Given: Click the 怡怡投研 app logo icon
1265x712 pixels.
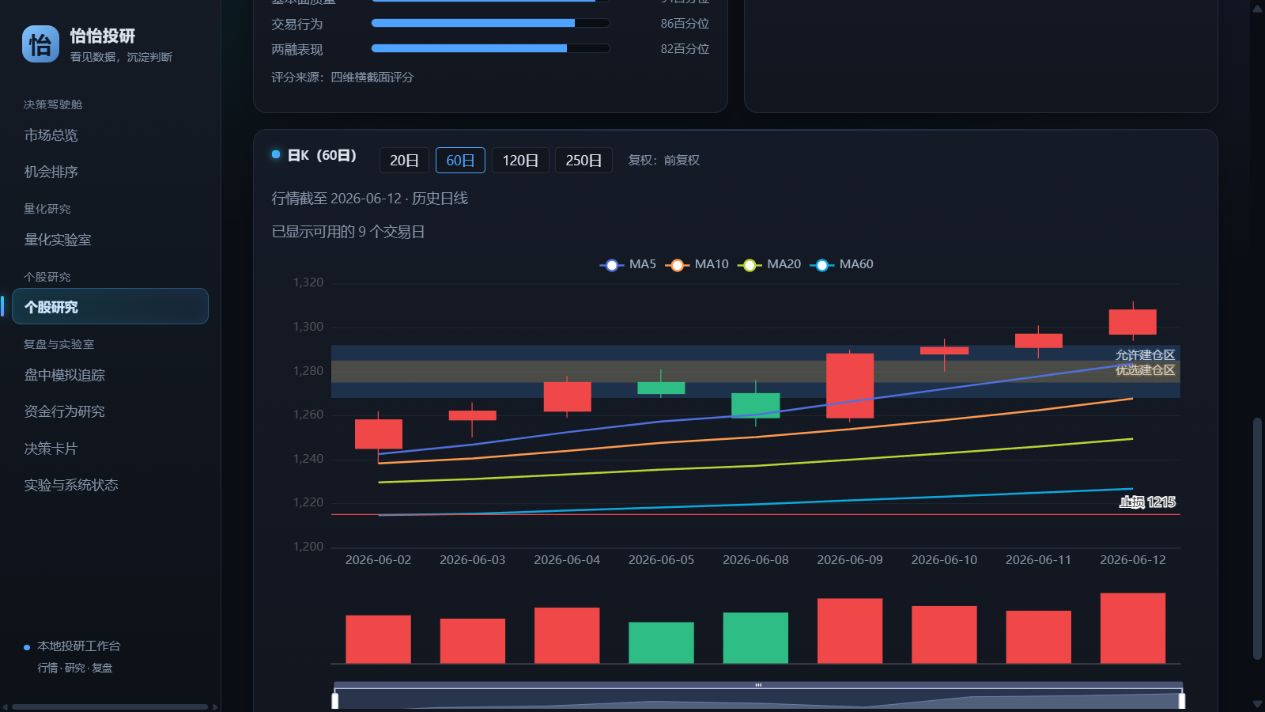Looking at the screenshot, I should pos(41,44).
